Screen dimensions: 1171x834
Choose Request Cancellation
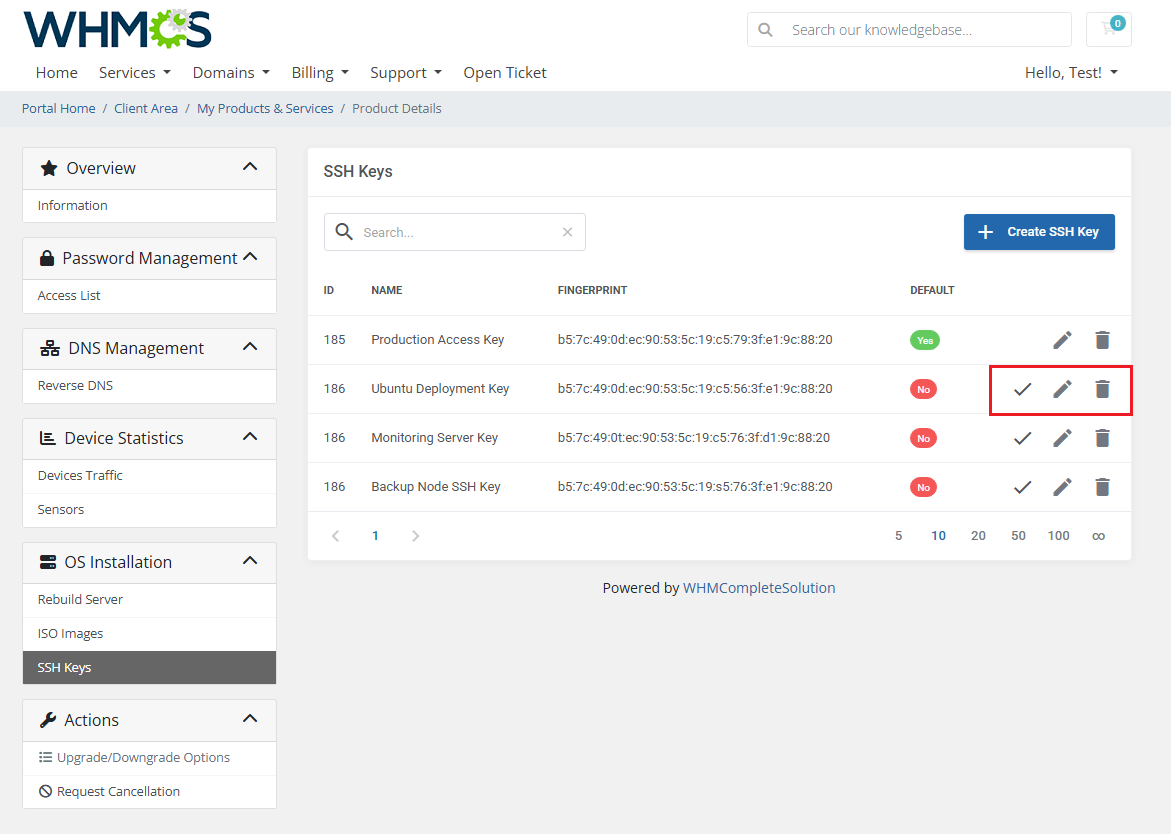point(149,791)
